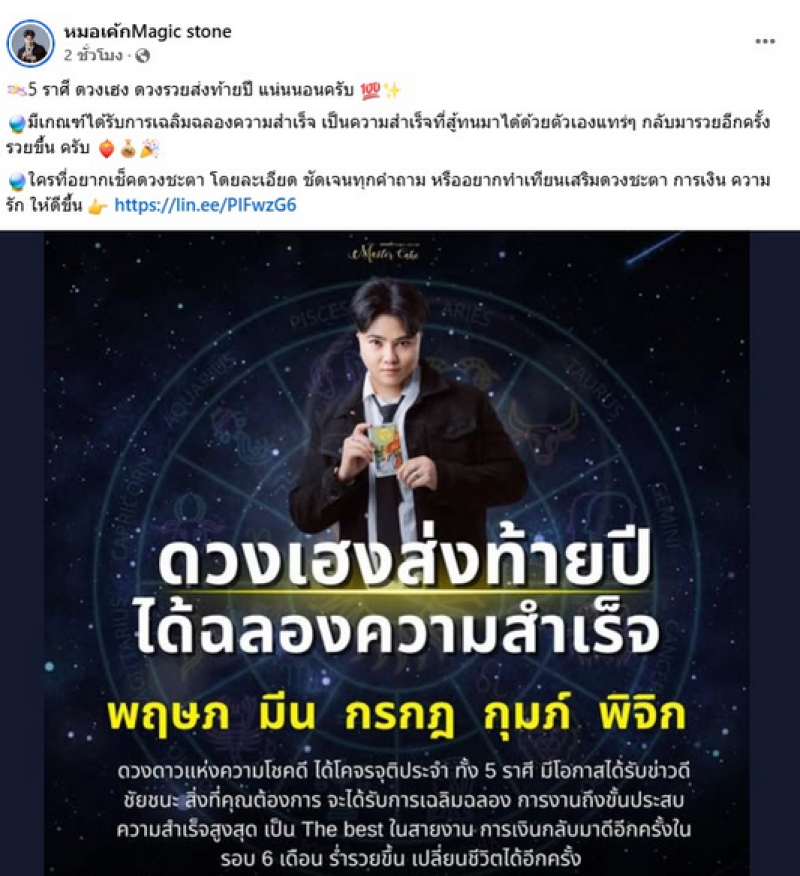Click the money bag emoji
Image resolution: width=800 pixels, height=876 pixels.
[x=128, y=149]
